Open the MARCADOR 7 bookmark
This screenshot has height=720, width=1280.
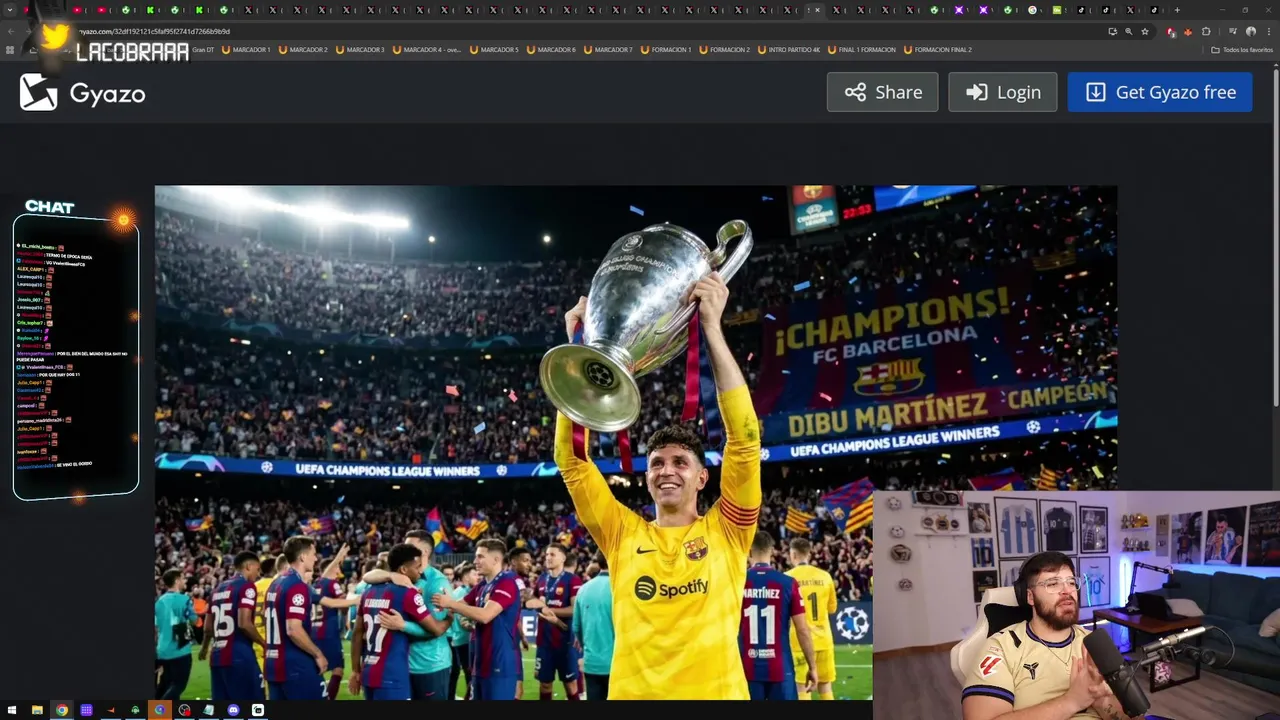pyautogui.click(x=608, y=49)
